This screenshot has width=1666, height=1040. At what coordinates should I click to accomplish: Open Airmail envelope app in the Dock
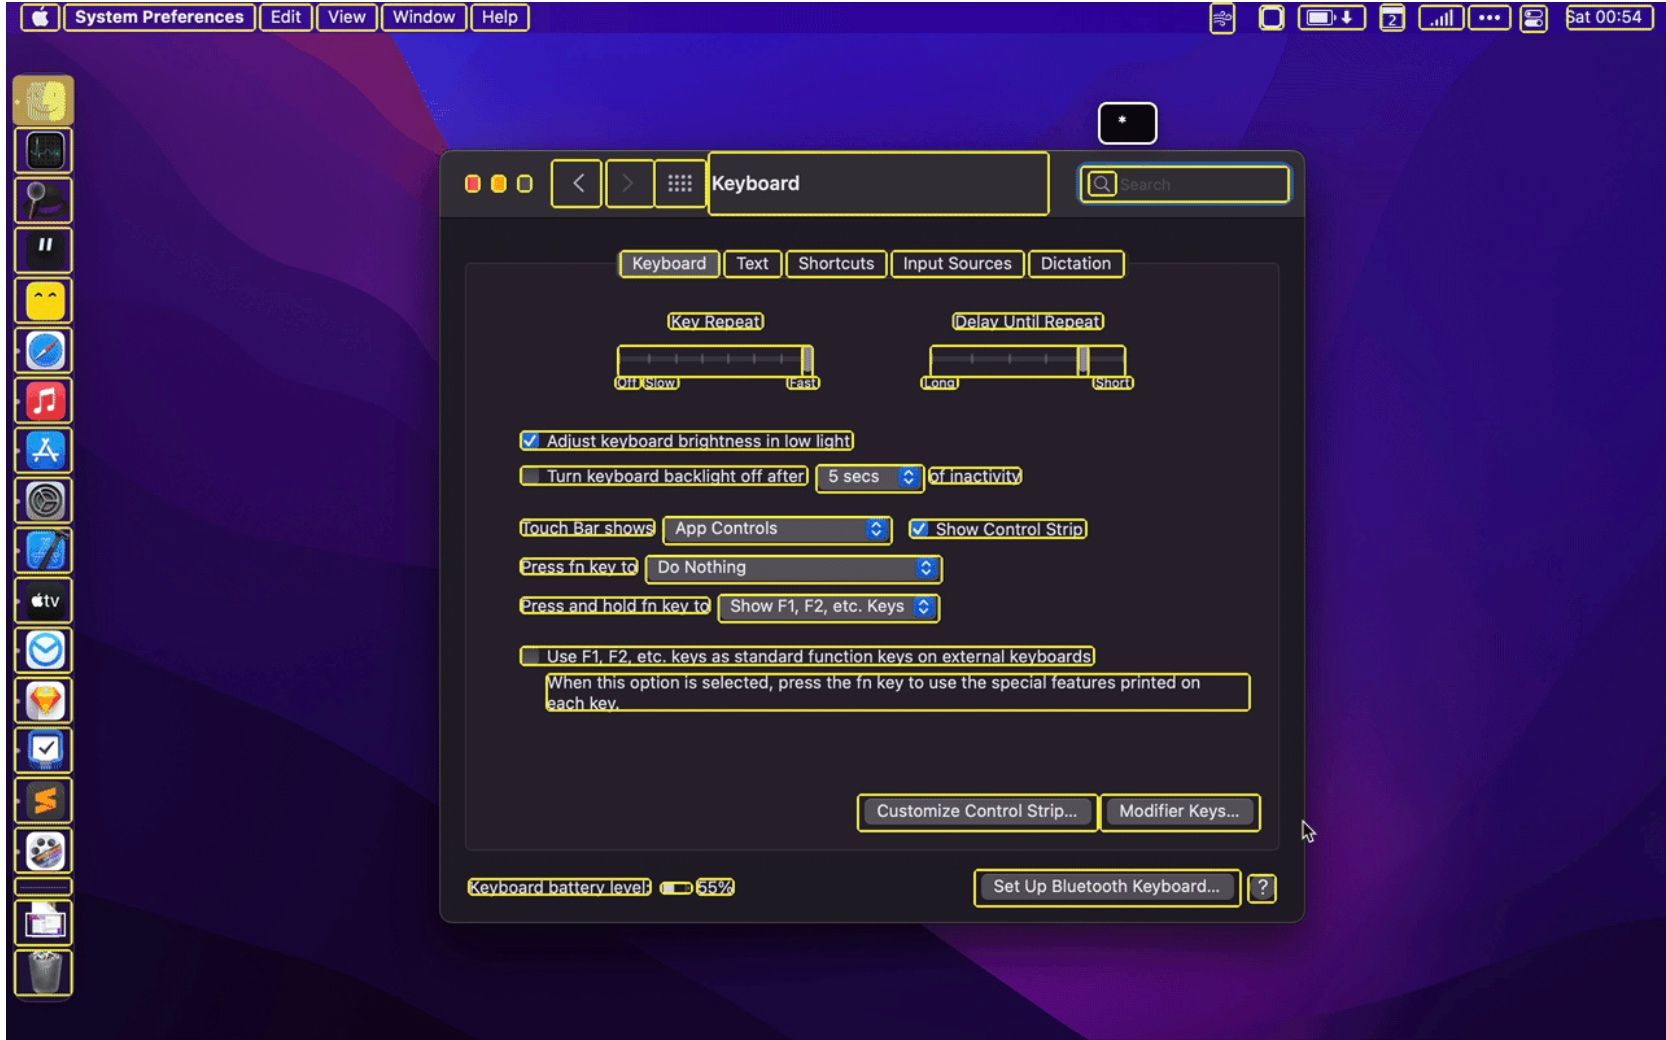44,651
